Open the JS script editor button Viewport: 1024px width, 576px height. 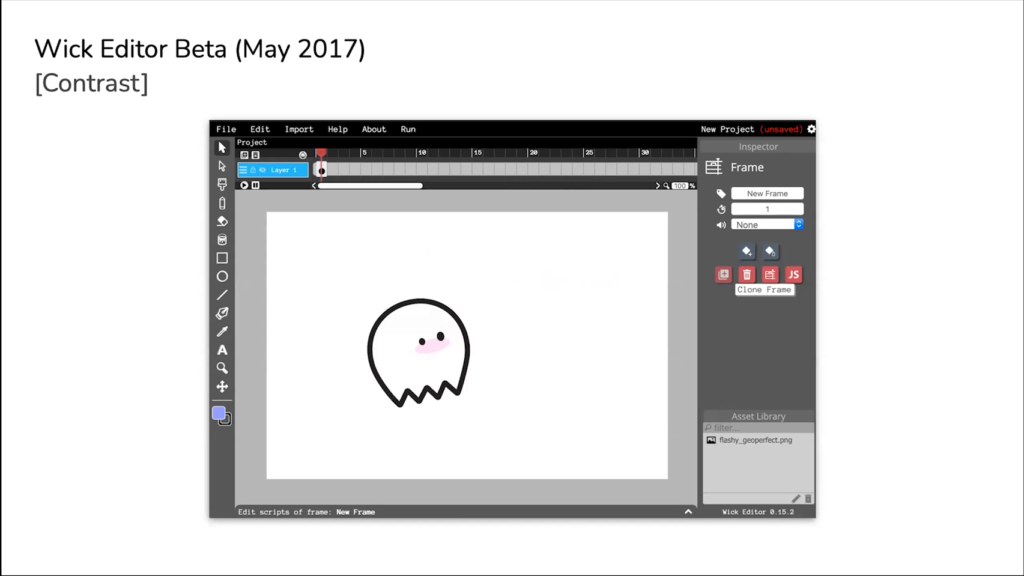(793, 274)
